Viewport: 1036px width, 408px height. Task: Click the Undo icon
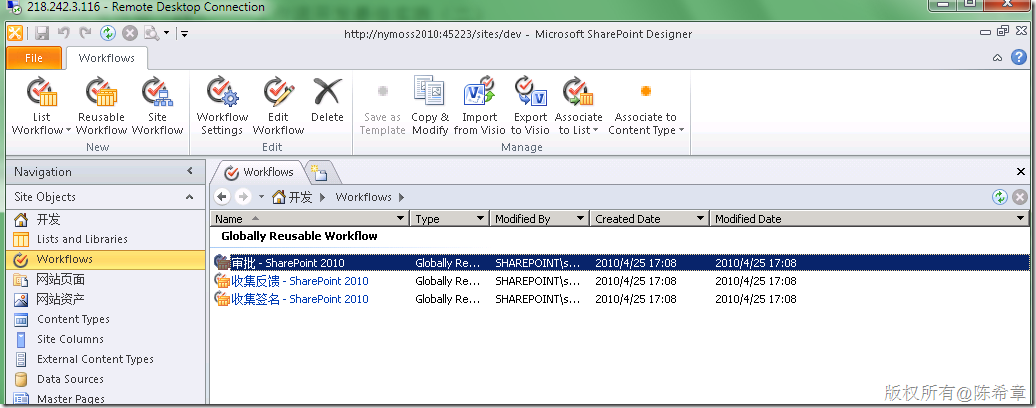(63, 33)
